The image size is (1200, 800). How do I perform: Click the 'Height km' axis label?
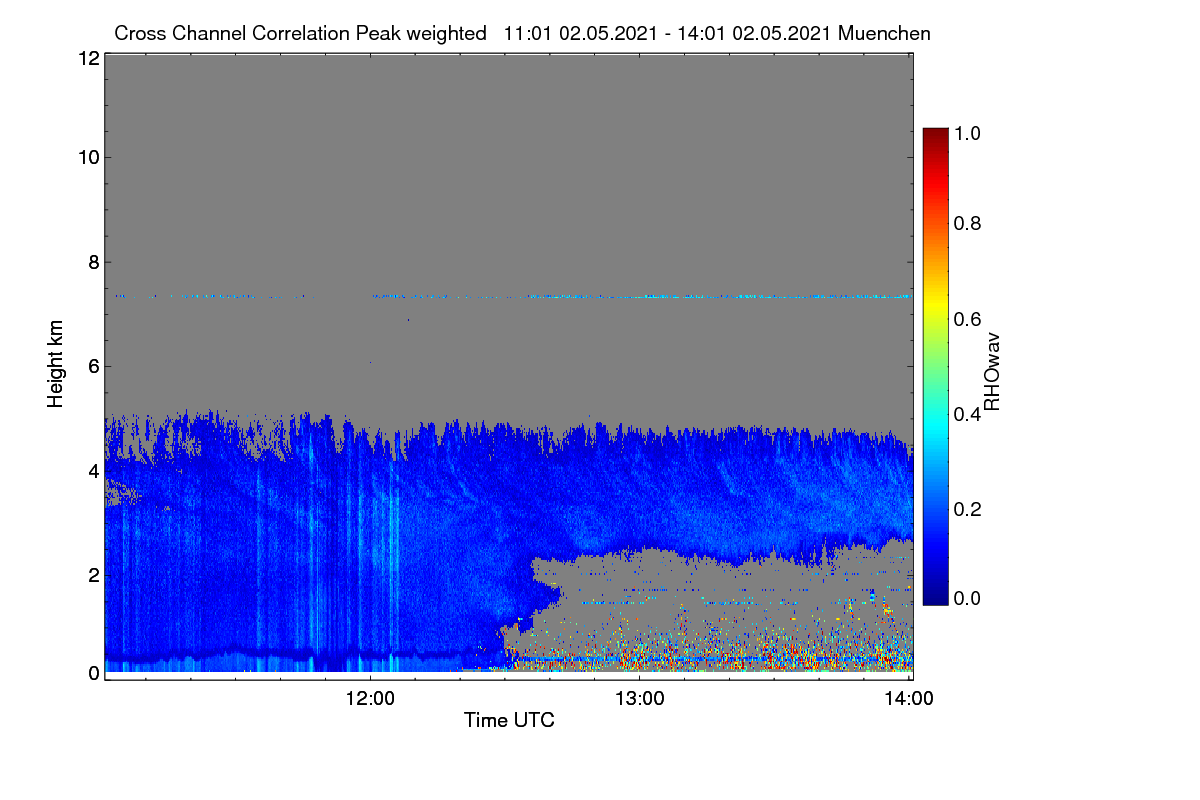tap(55, 363)
